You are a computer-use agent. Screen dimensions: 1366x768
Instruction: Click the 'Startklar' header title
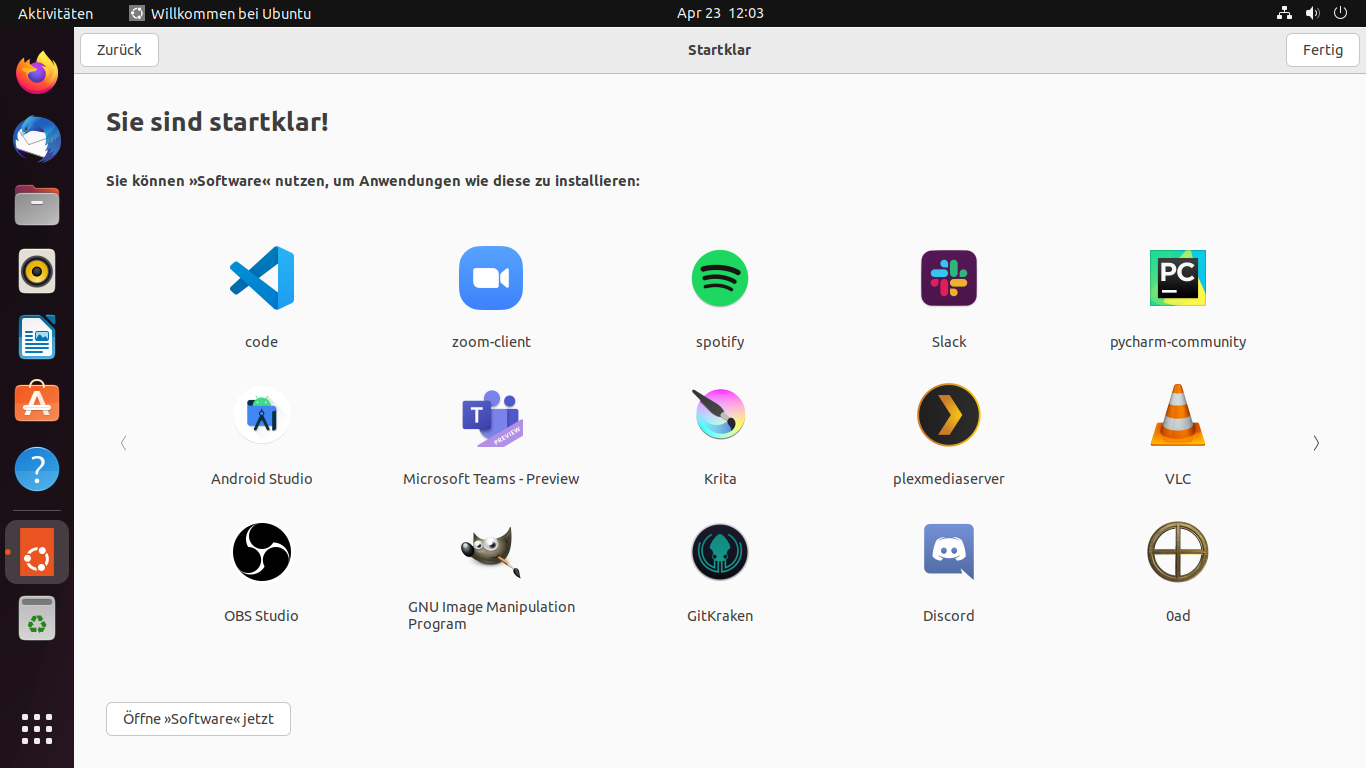[719, 50]
